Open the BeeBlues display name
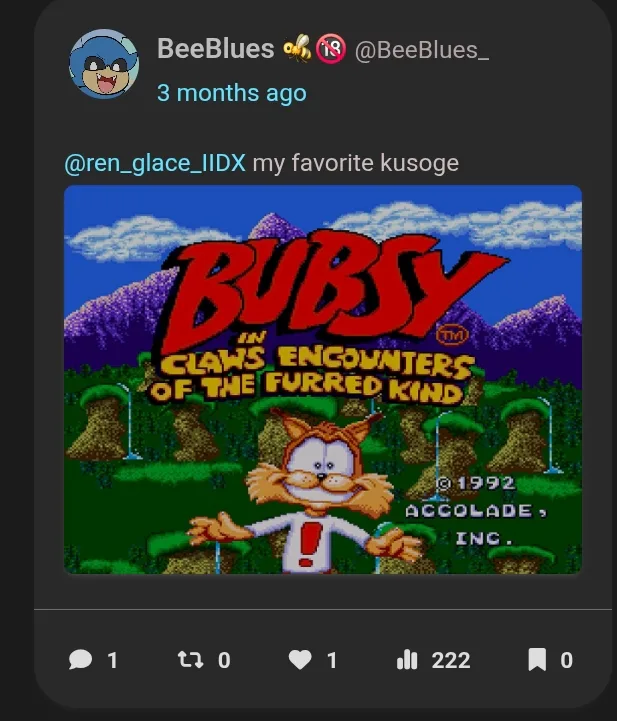617x721 pixels. (x=216, y=48)
